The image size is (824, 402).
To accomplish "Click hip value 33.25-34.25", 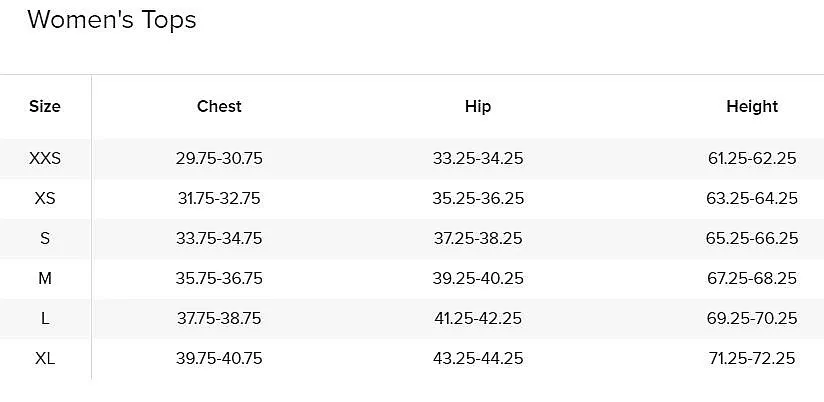I will pyautogui.click(x=478, y=158).
